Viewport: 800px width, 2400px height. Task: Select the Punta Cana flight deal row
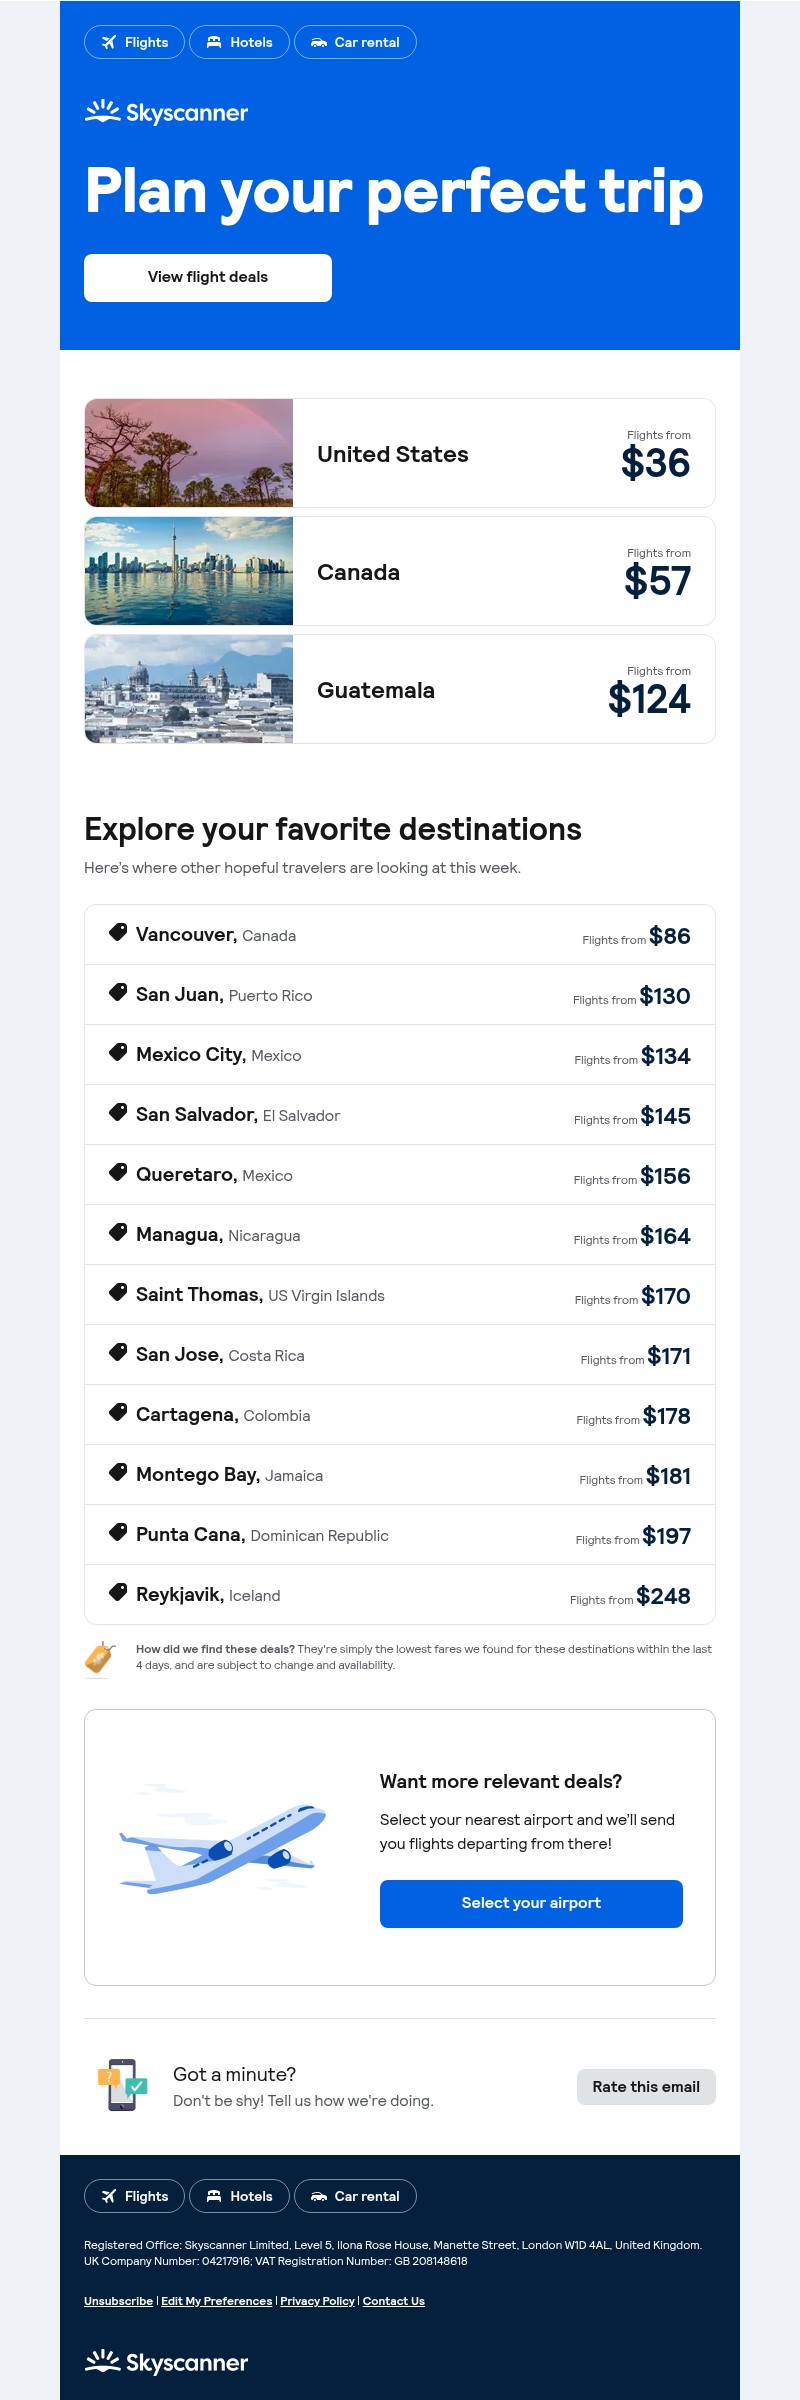point(400,1535)
